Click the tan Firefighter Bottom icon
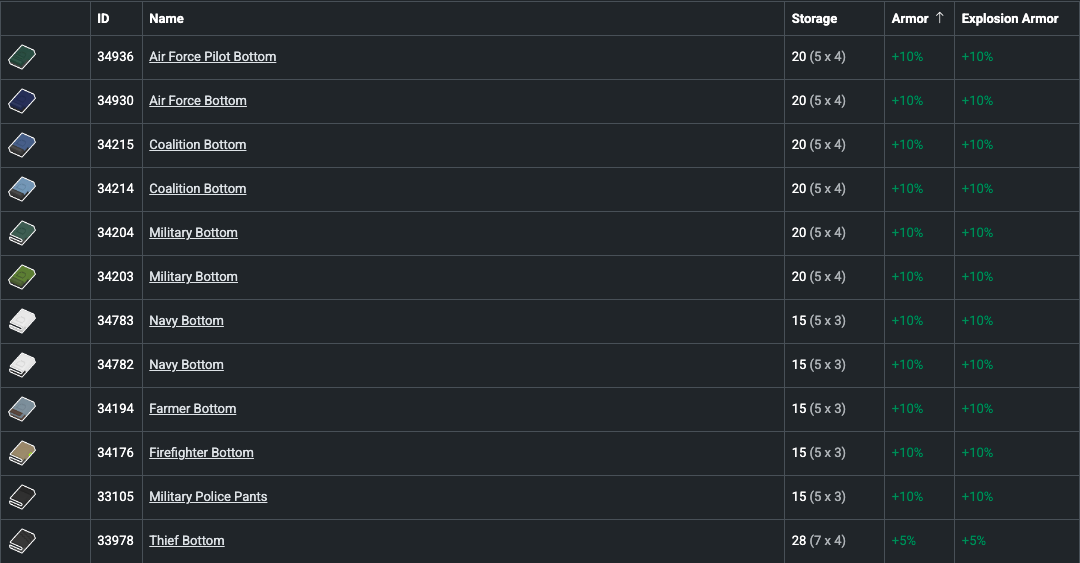 (x=22, y=453)
